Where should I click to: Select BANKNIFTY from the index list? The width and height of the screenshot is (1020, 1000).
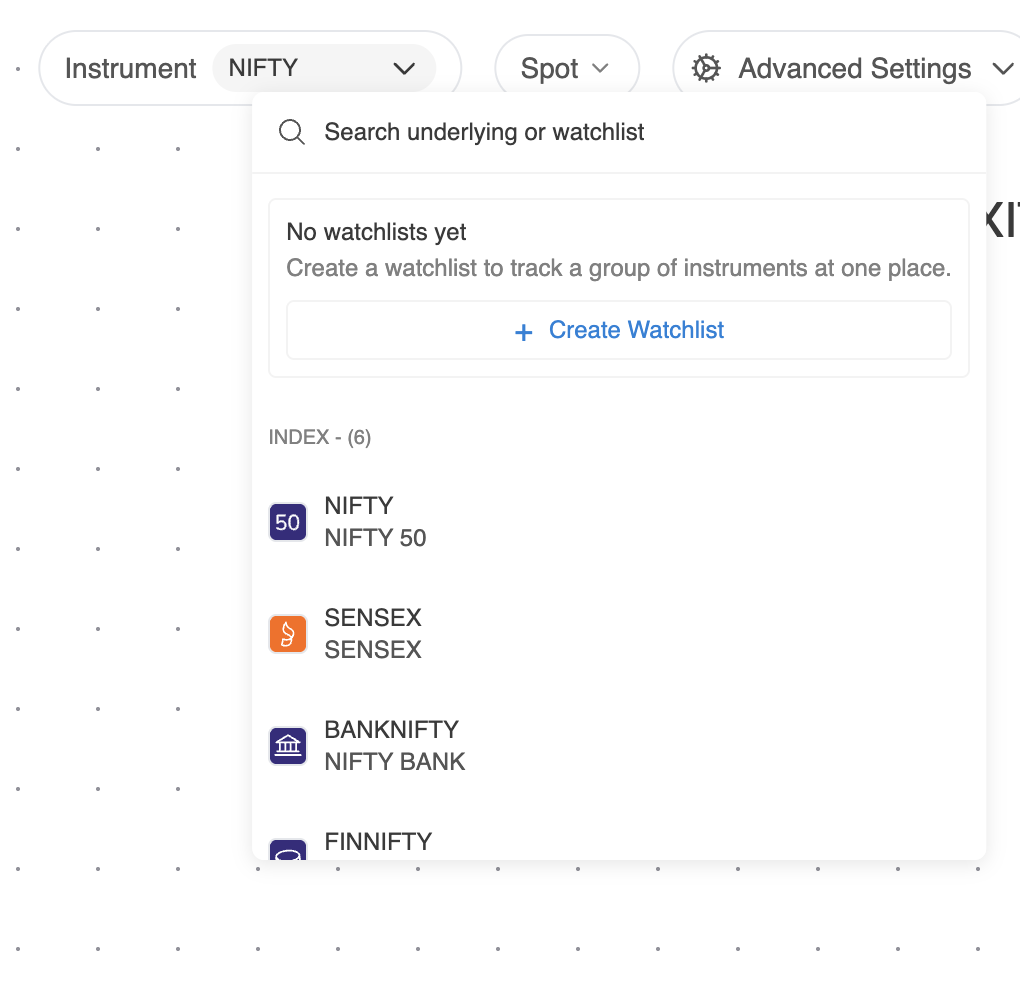pyautogui.click(x=619, y=746)
